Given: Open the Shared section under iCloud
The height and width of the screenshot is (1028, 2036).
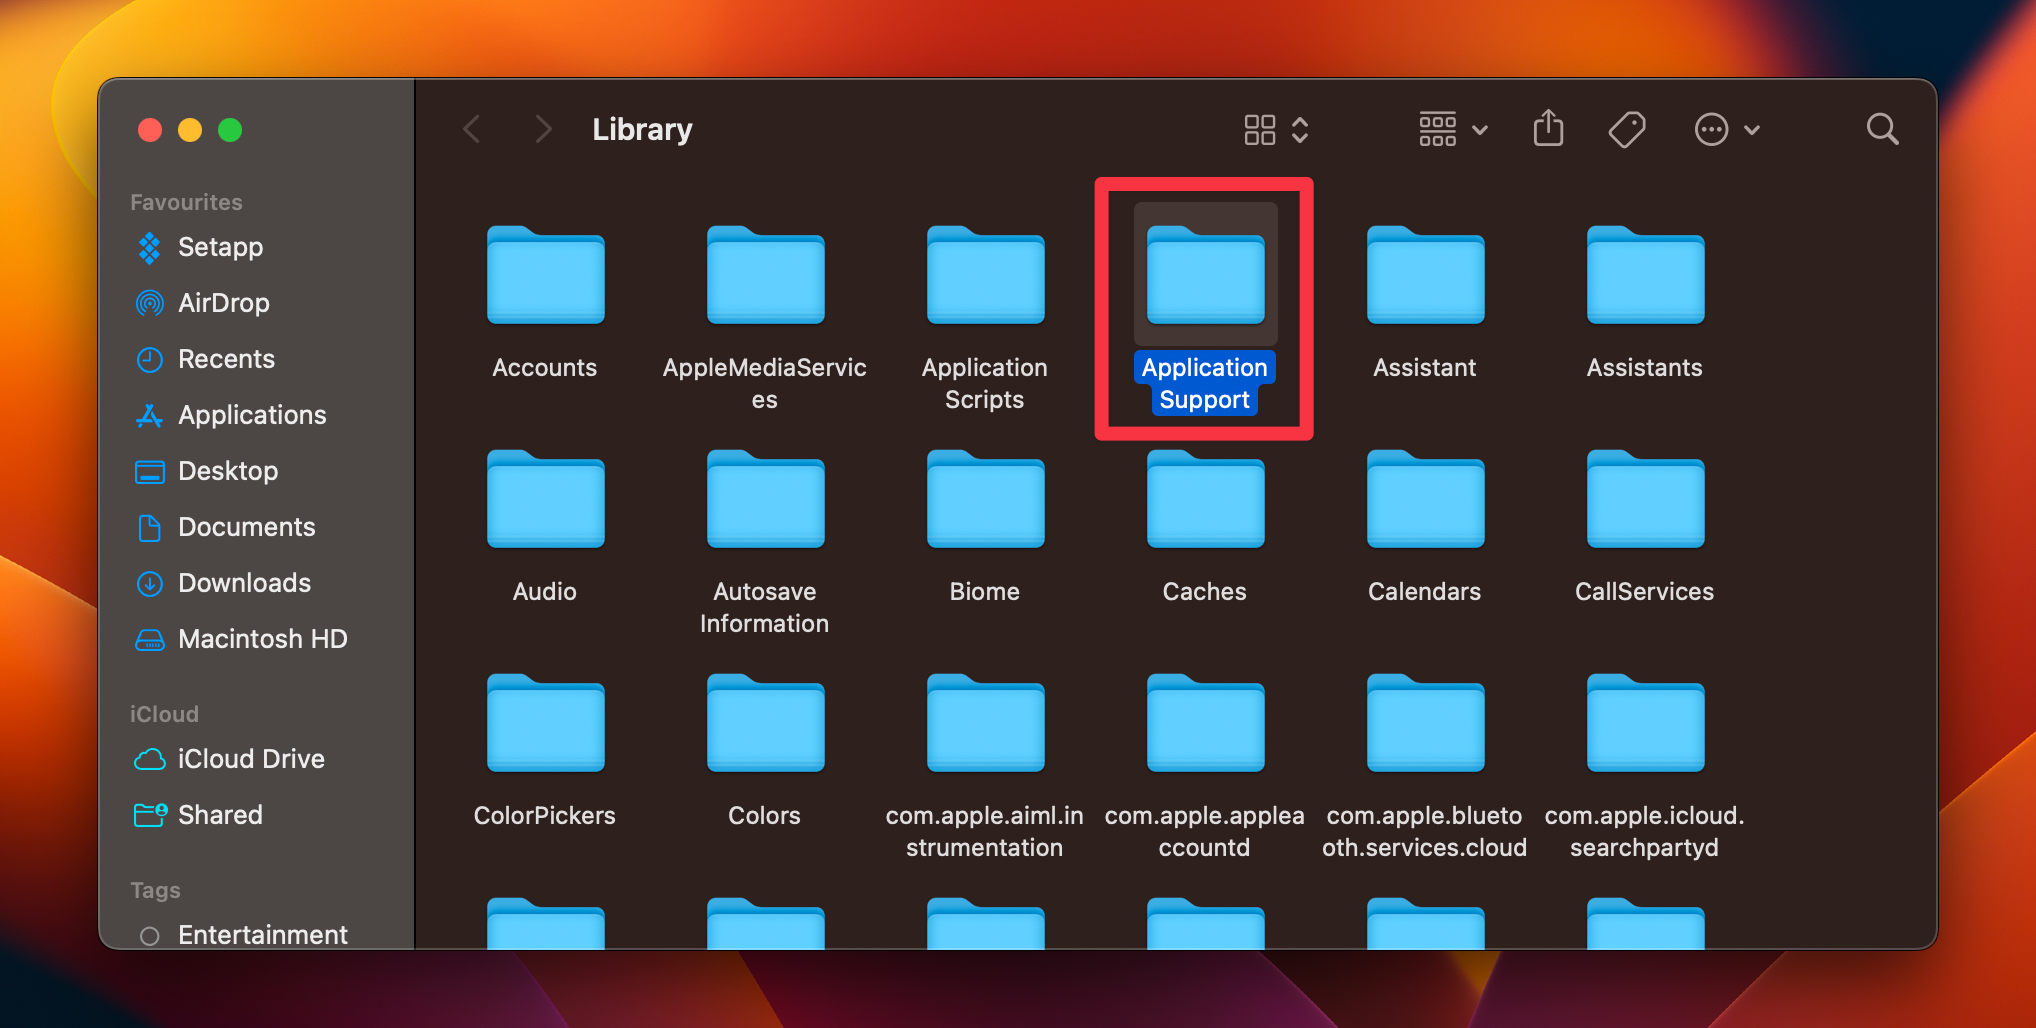Looking at the screenshot, I should point(220,815).
